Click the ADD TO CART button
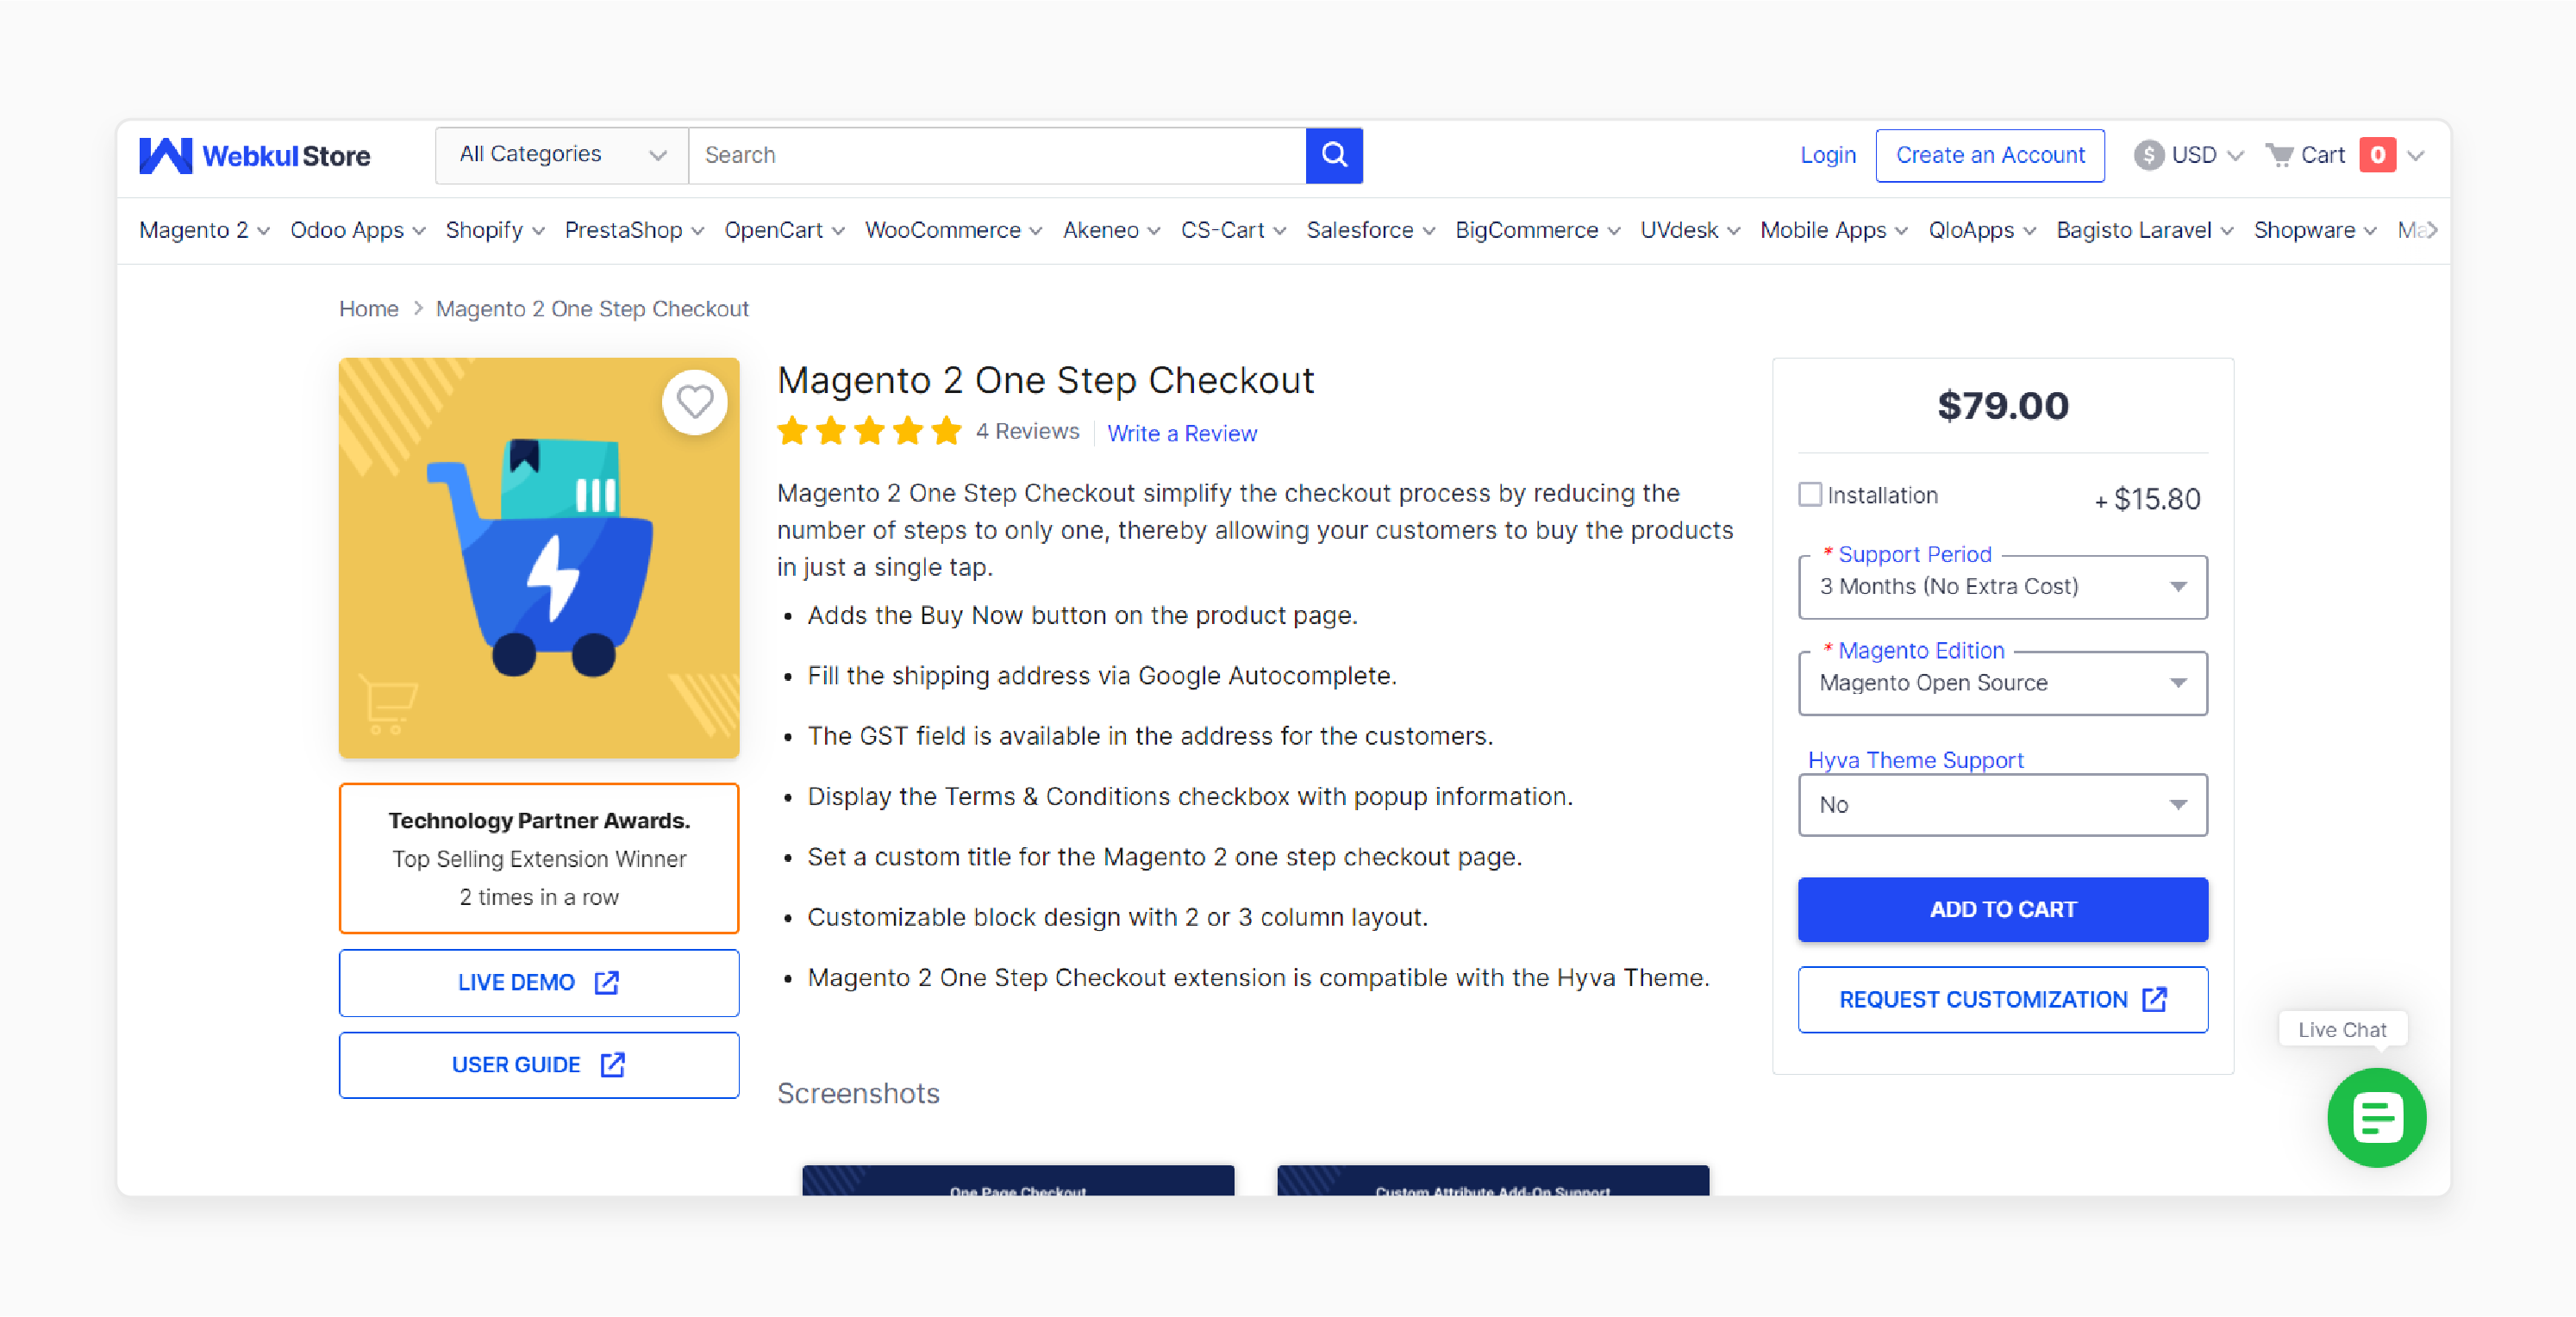This screenshot has height=1317, width=2576. point(2002,909)
